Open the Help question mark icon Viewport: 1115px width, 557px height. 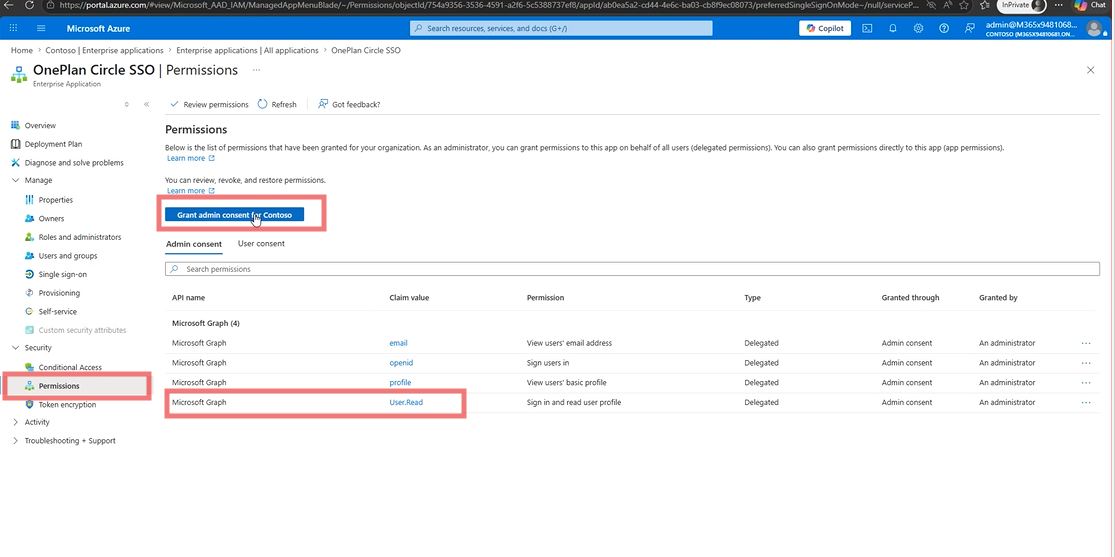944,28
